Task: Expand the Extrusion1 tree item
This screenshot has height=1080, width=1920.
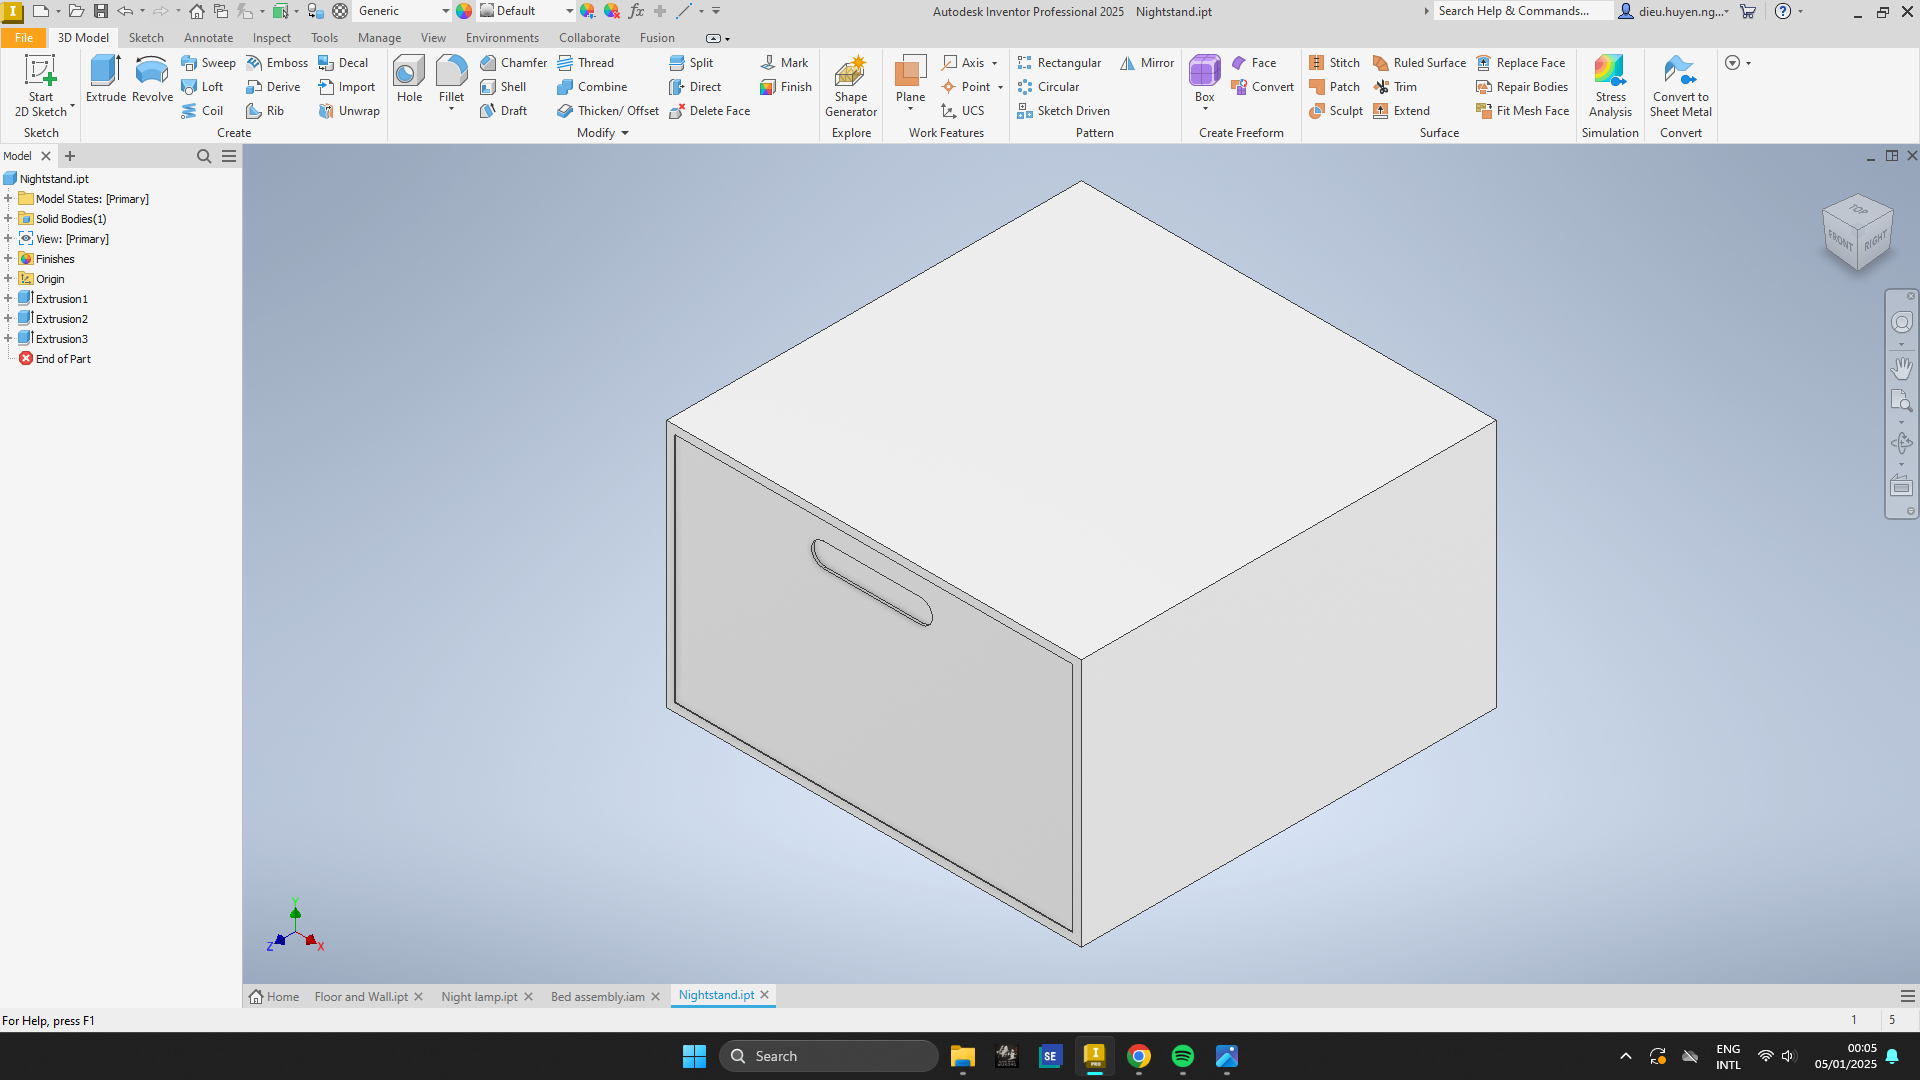Action: click(9, 298)
